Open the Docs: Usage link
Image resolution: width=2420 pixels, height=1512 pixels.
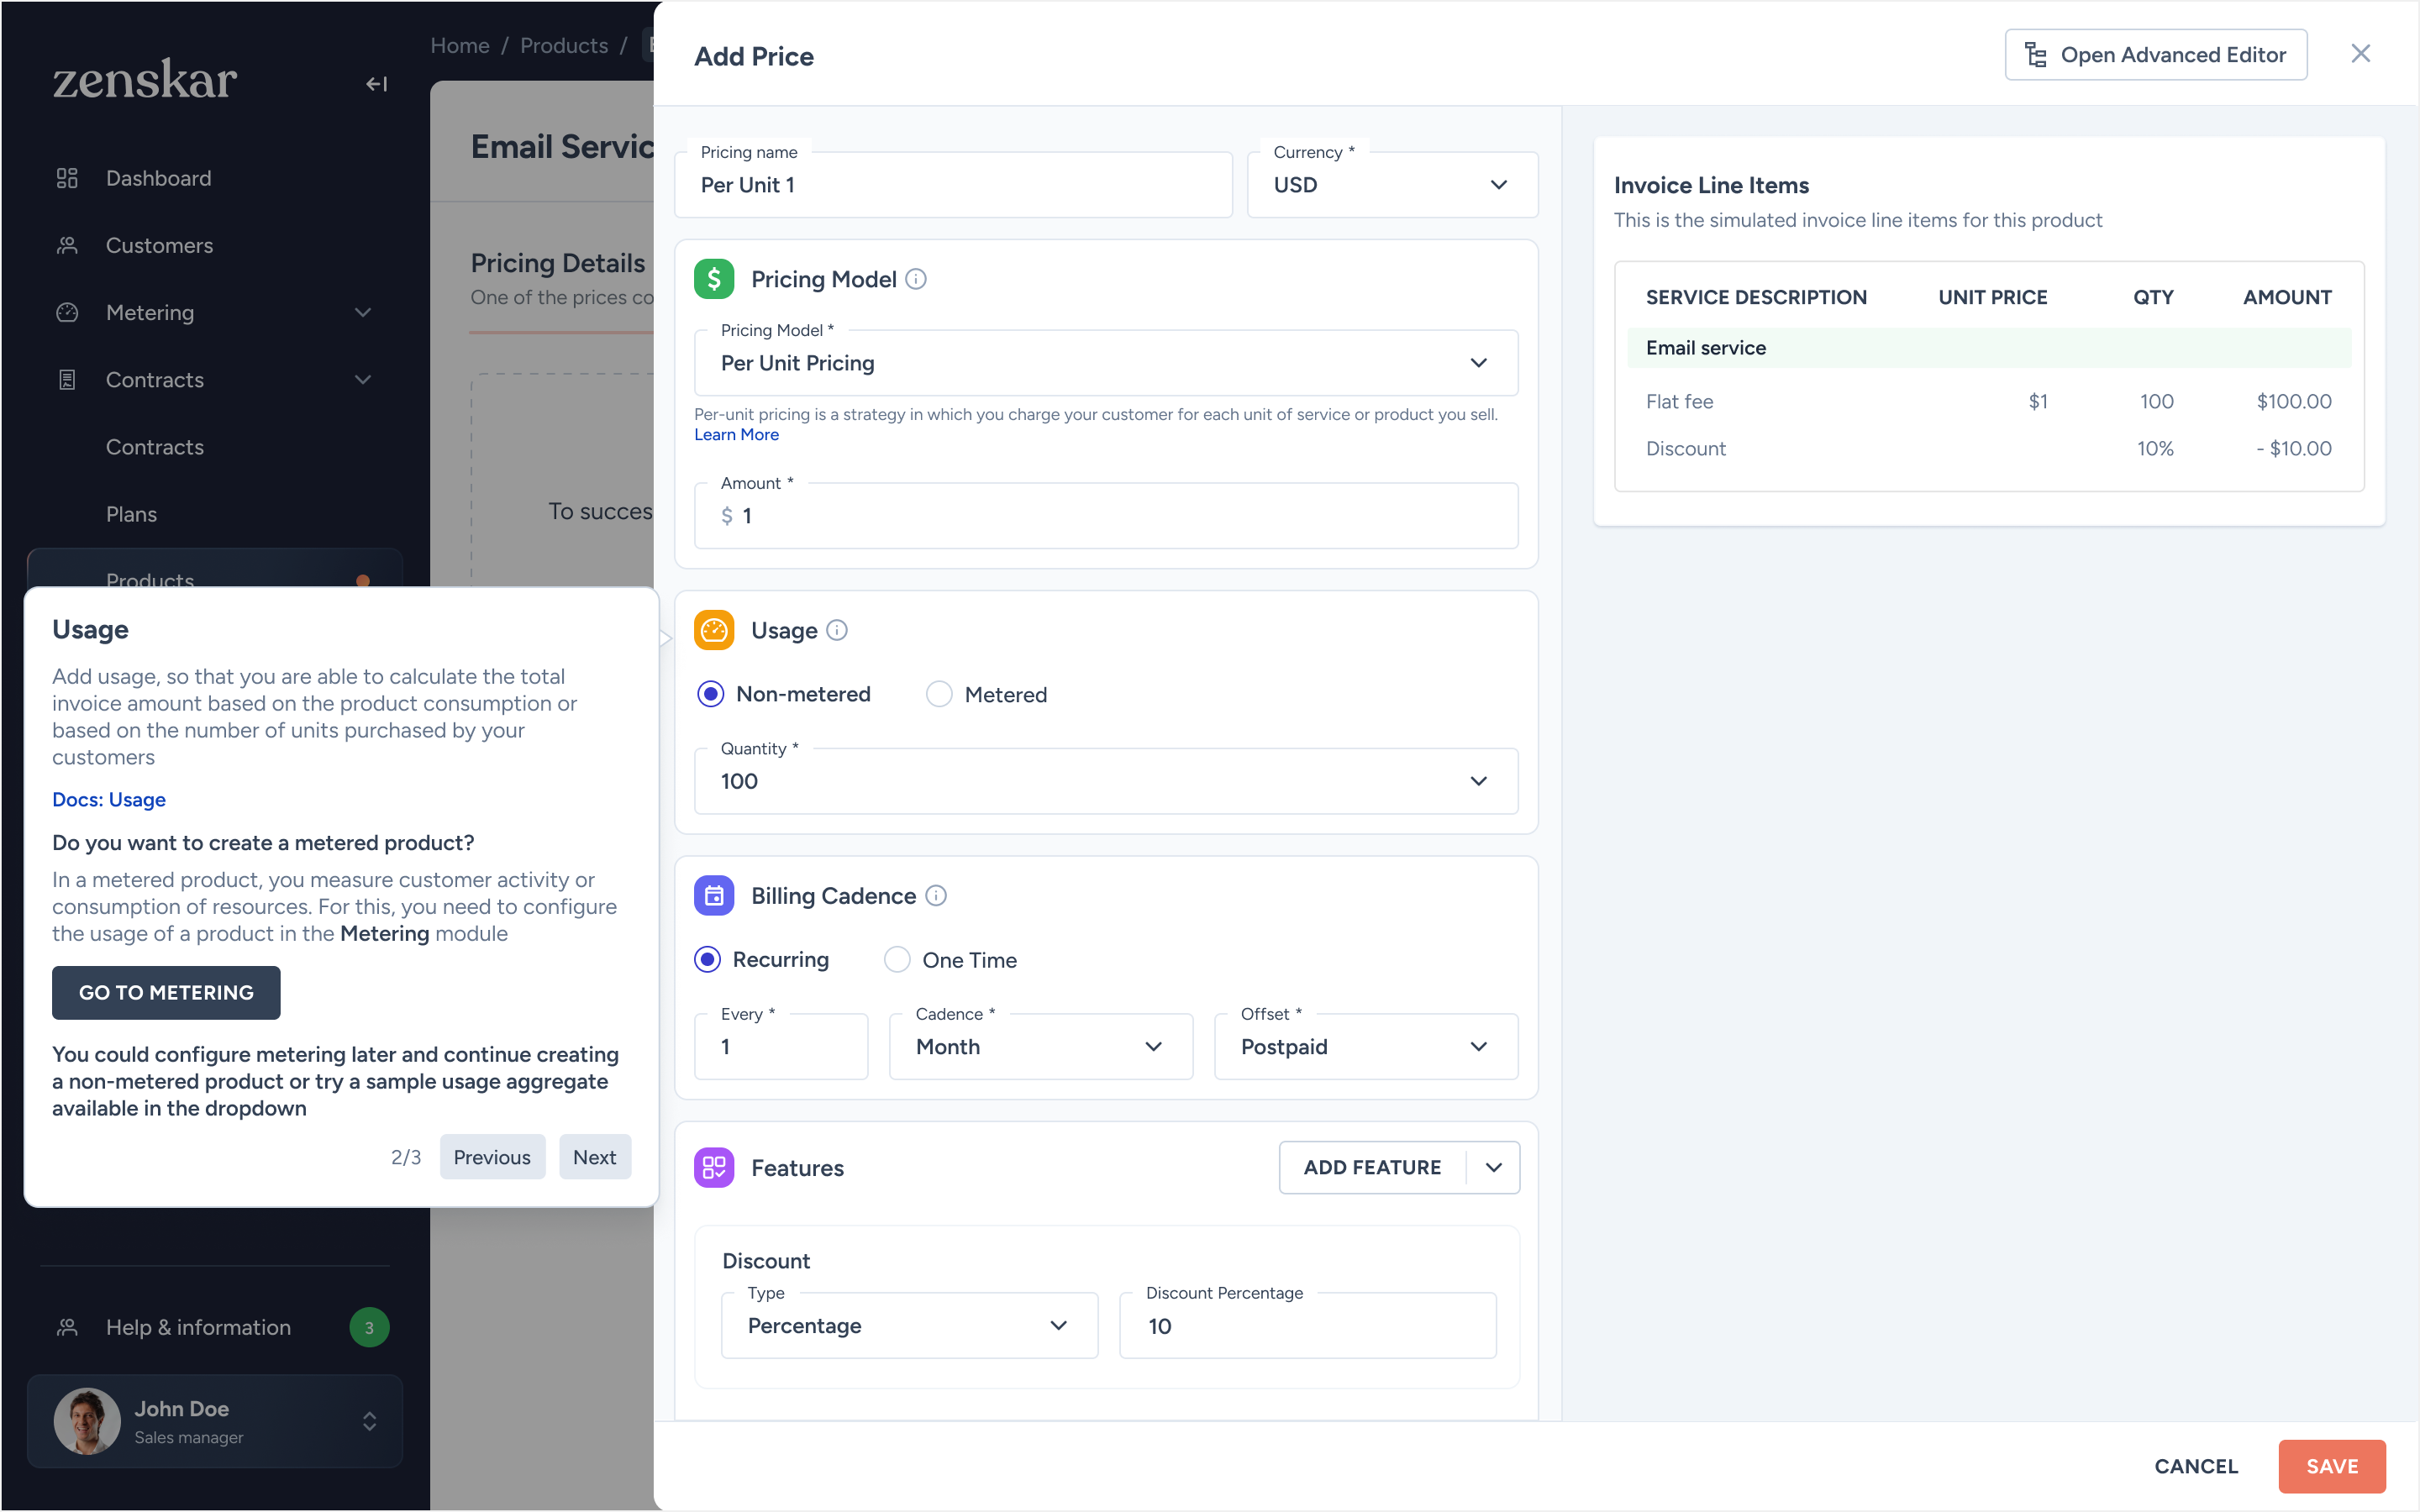[x=109, y=799]
